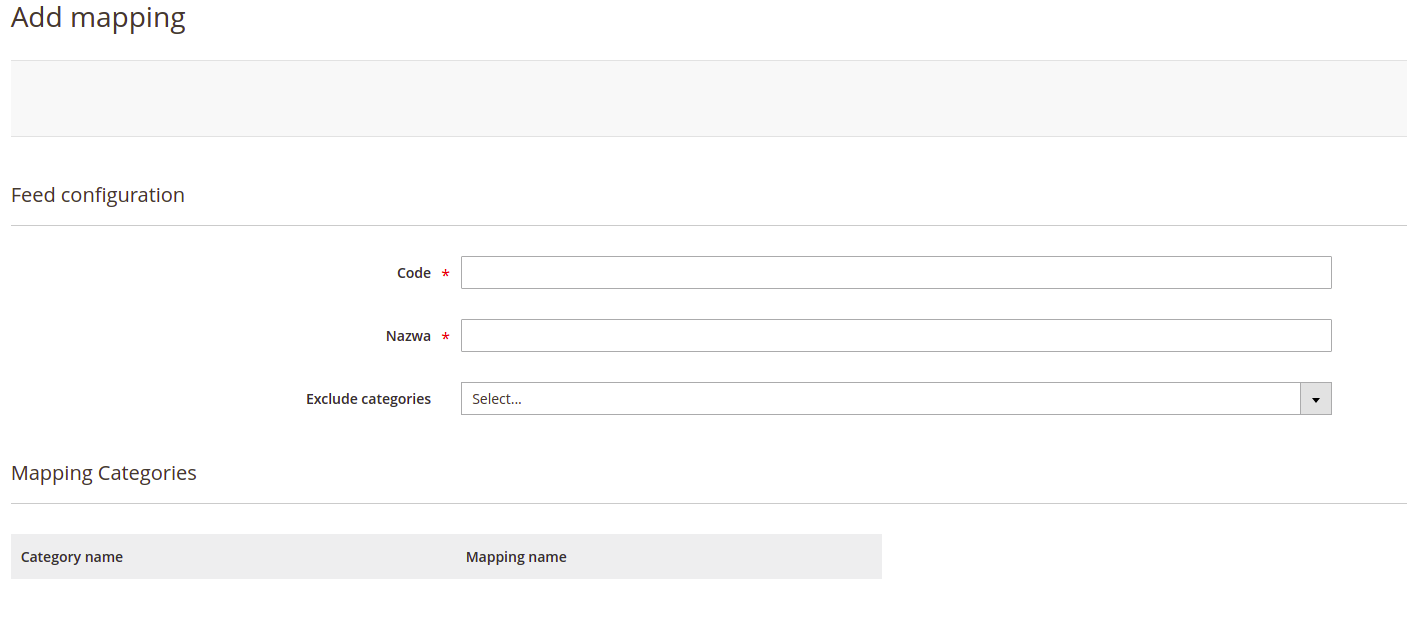Select the Category name column header
This screenshot has height=619, width=1407.
tap(72, 557)
